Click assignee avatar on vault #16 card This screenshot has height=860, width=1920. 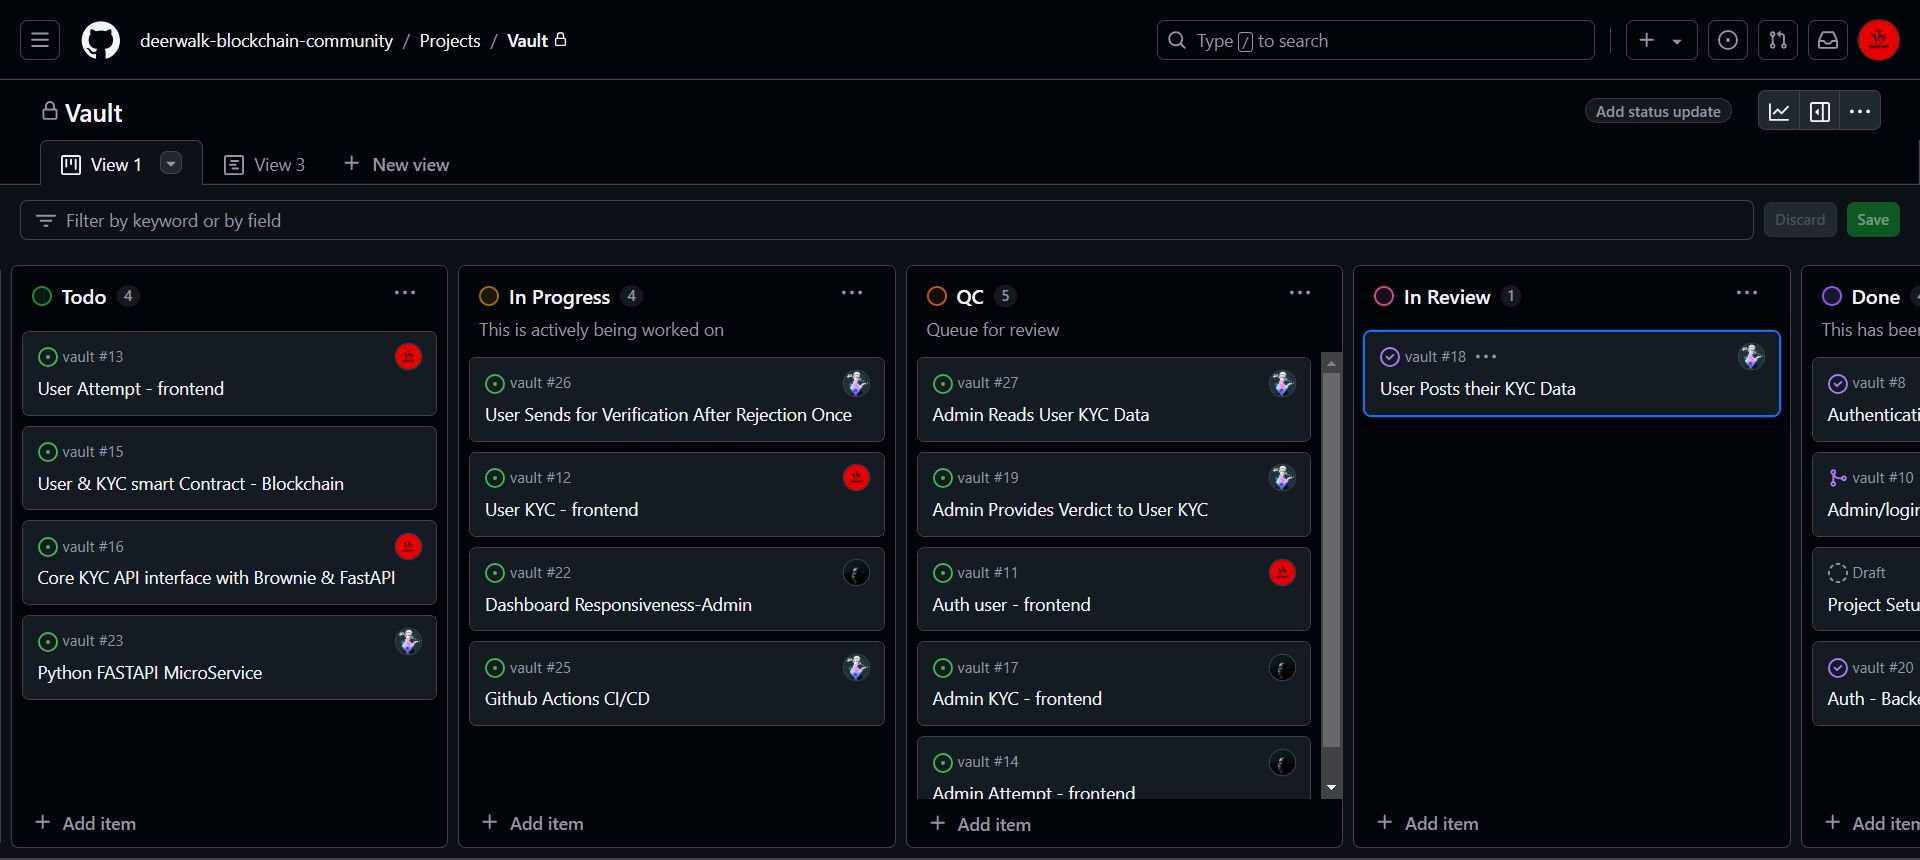tap(408, 546)
